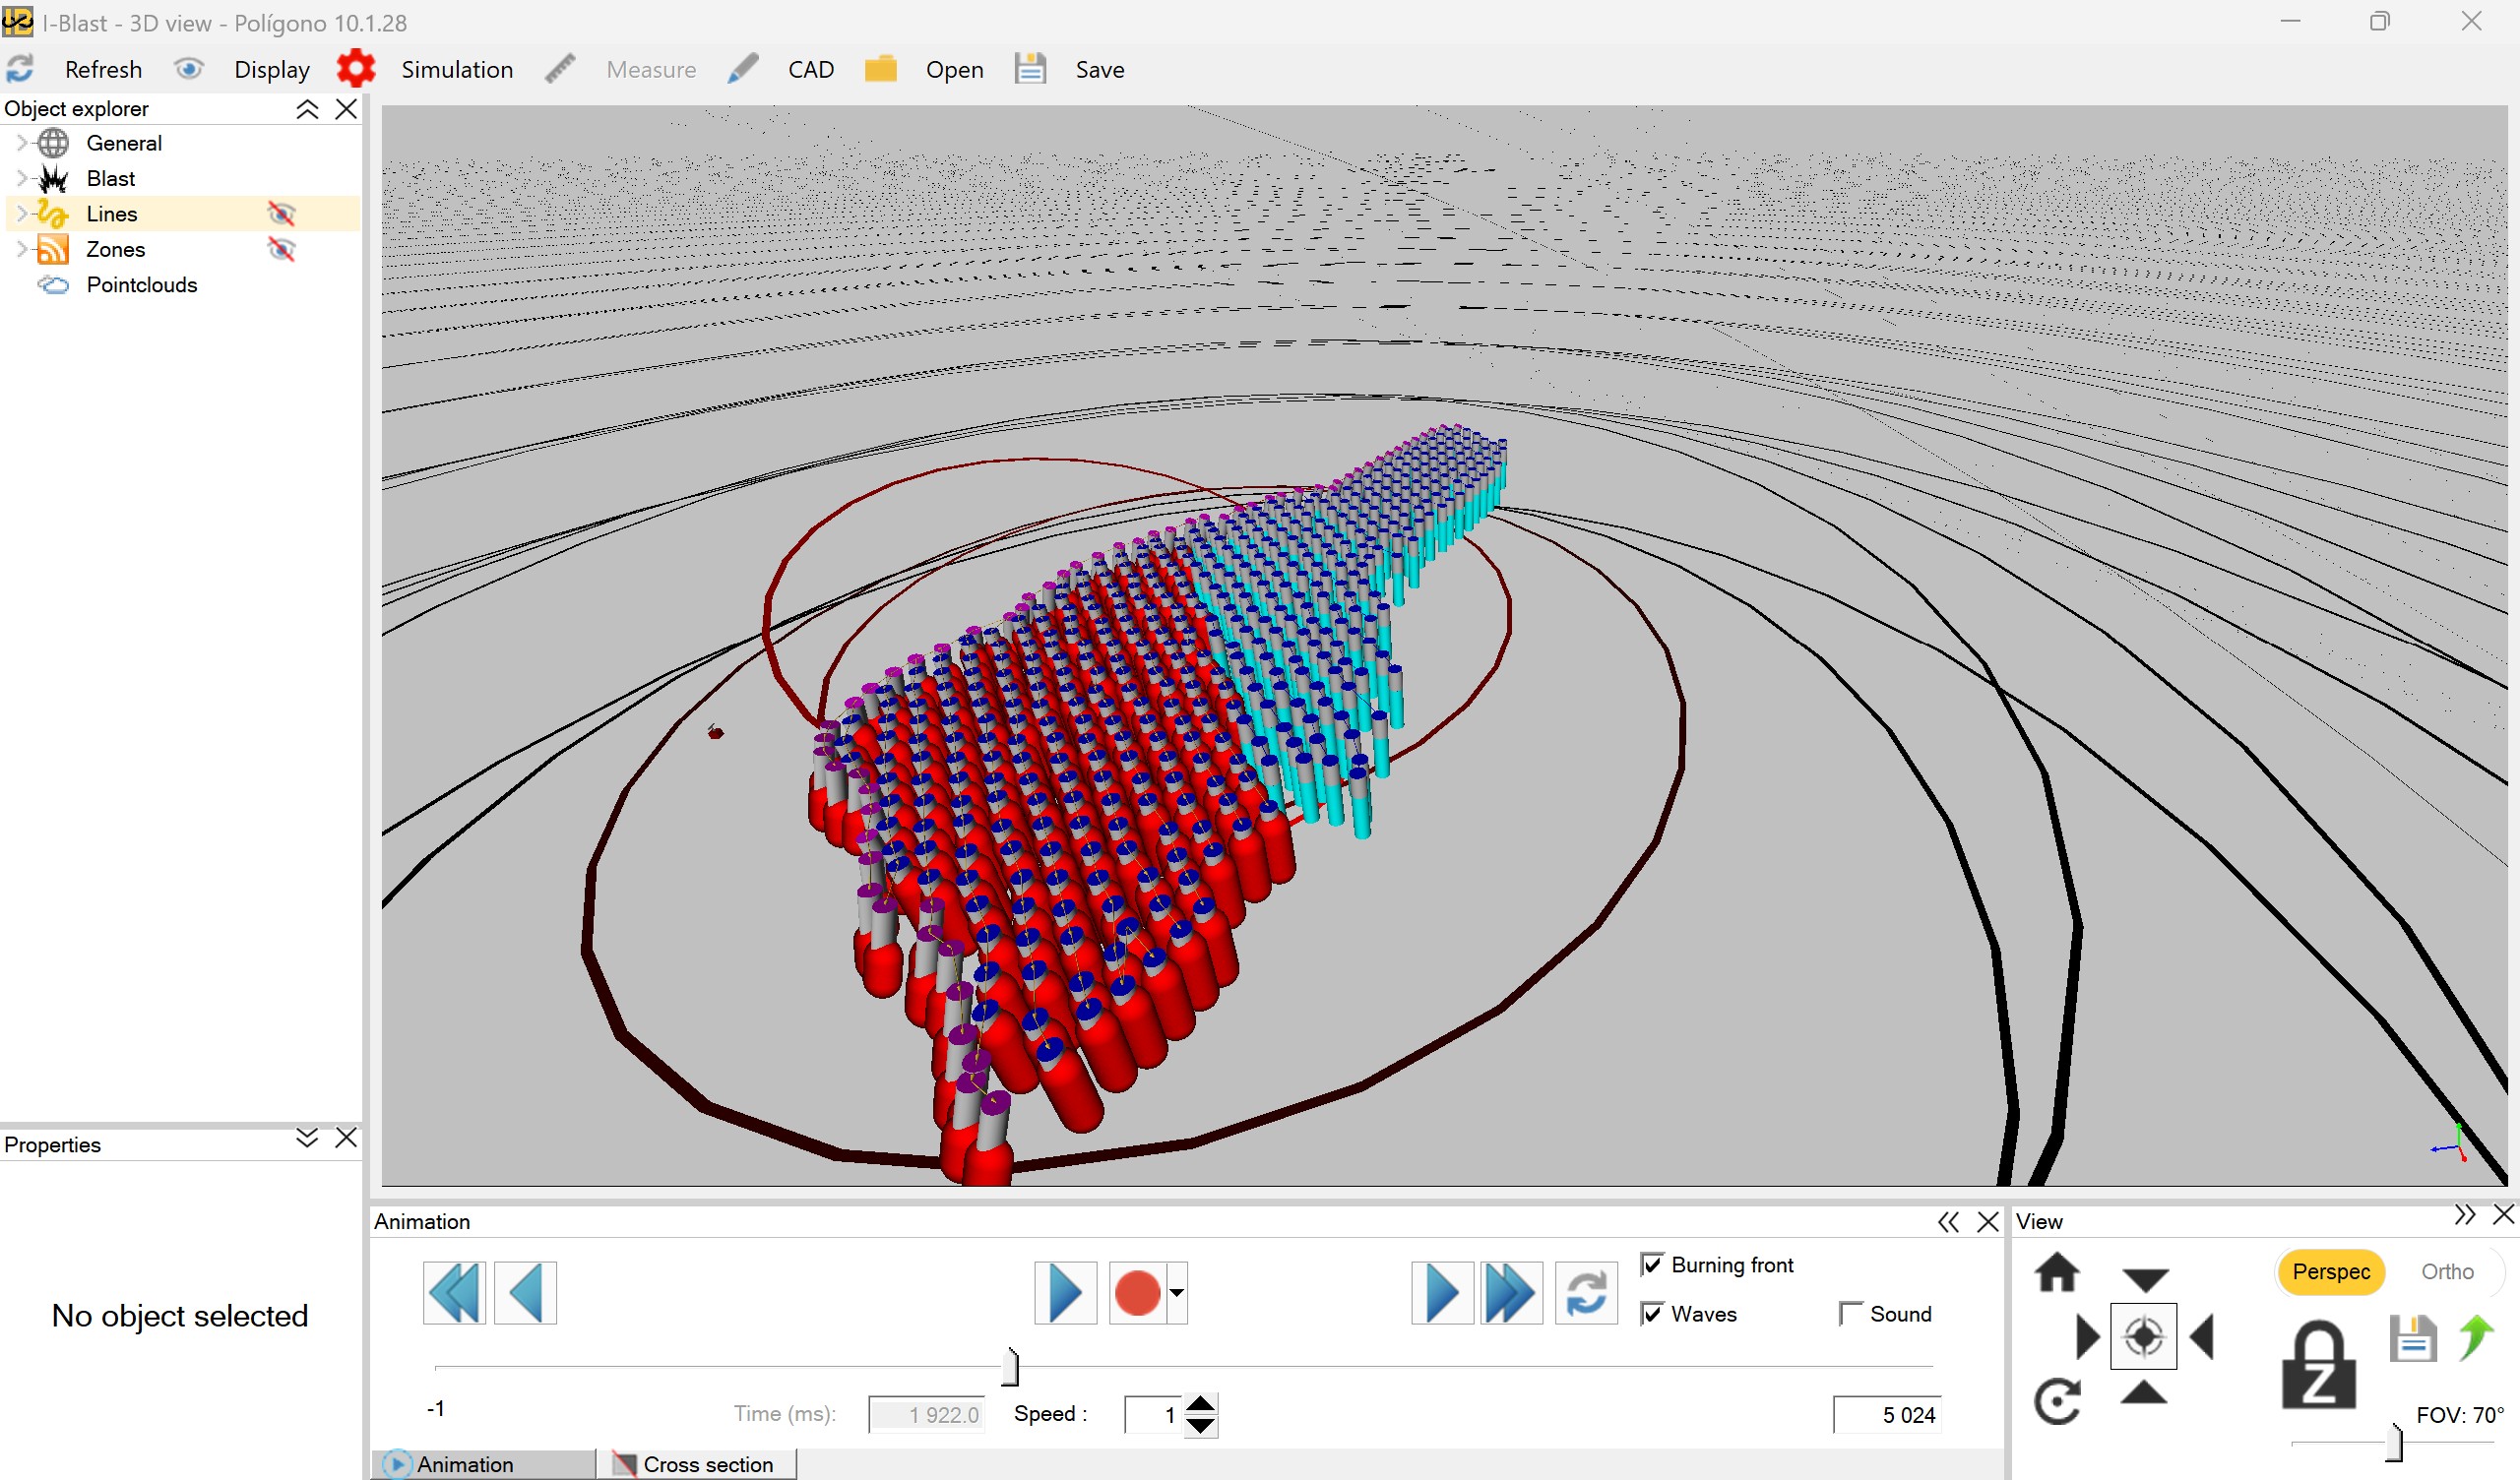Click the Refresh icon in the toolbar
2520x1480 pixels.
[x=20, y=68]
